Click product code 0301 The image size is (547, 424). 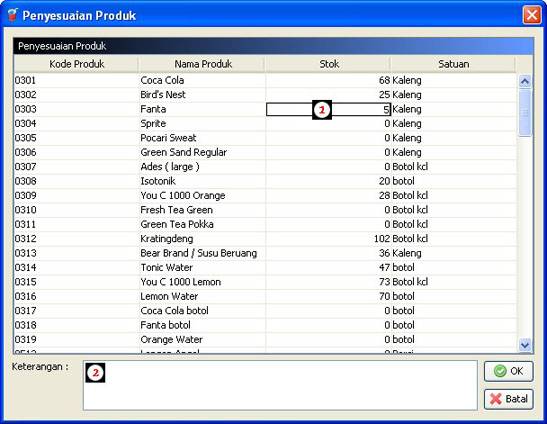point(25,80)
